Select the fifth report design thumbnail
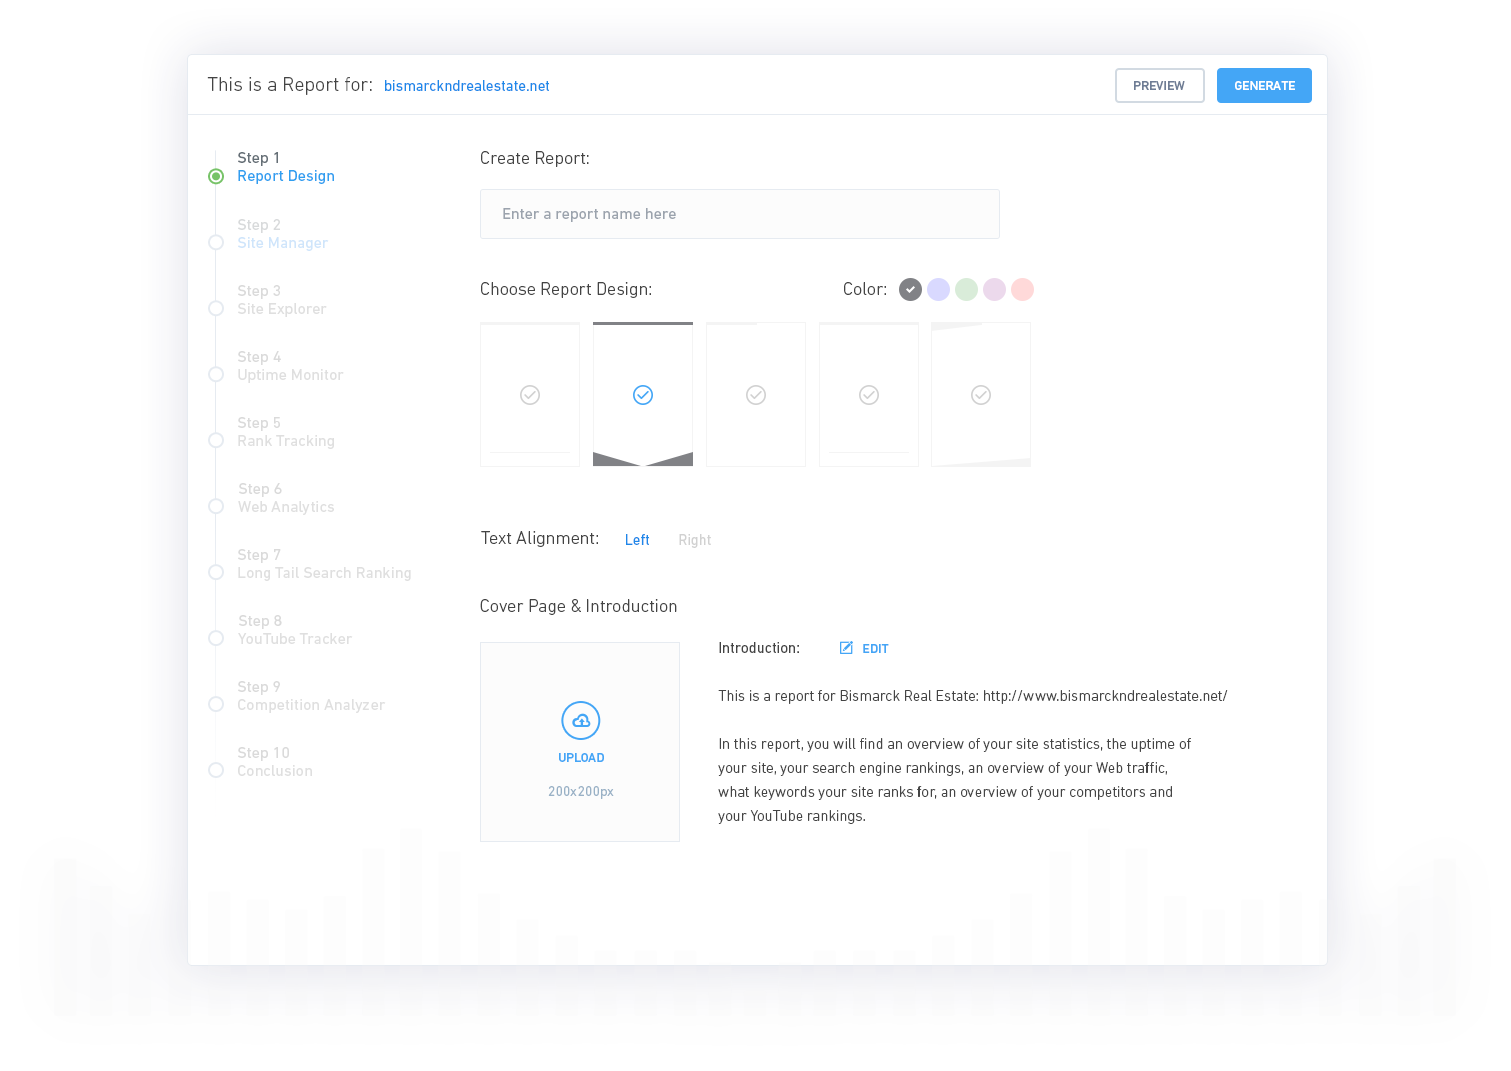 tap(981, 394)
